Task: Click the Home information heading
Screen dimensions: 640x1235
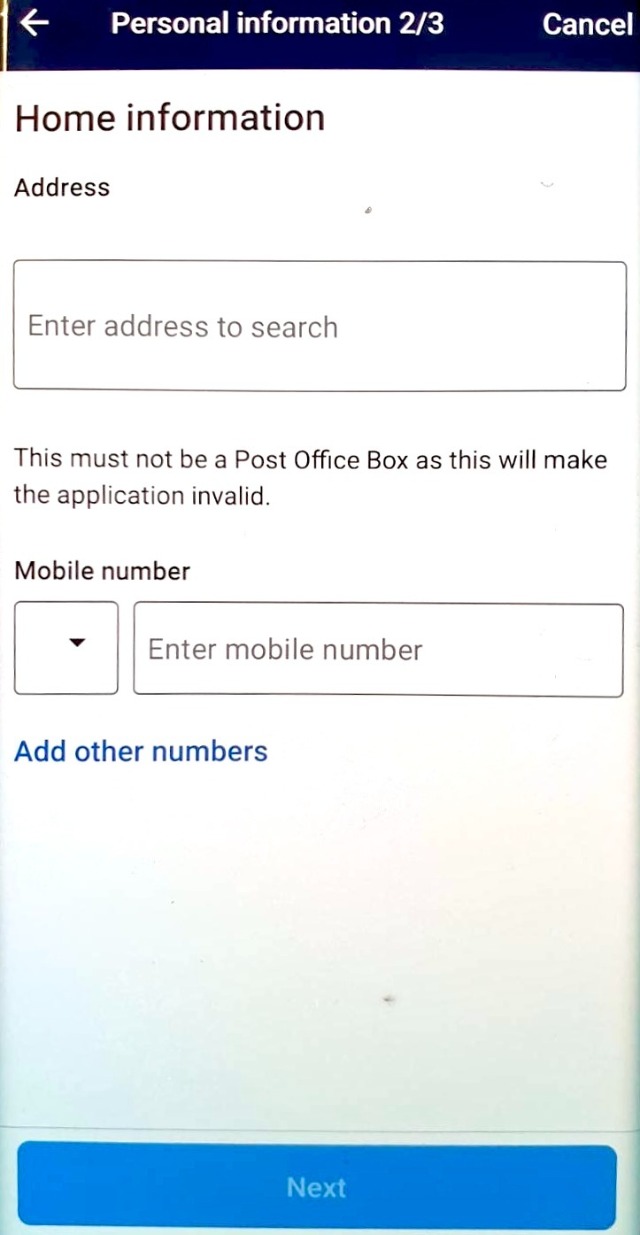Action: pos(170,118)
